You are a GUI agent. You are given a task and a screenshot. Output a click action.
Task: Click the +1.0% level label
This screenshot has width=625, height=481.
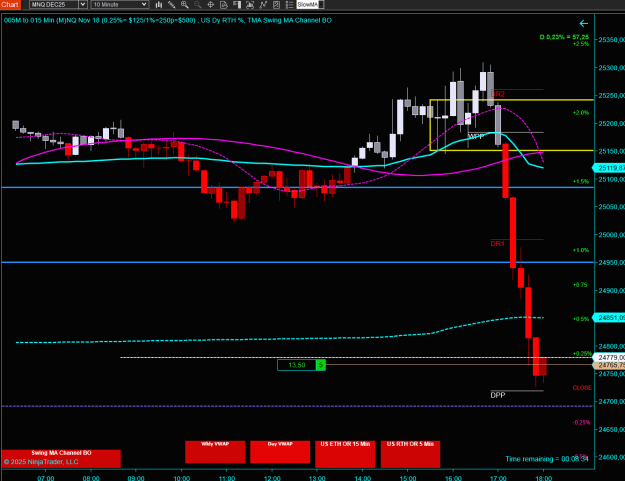point(581,250)
